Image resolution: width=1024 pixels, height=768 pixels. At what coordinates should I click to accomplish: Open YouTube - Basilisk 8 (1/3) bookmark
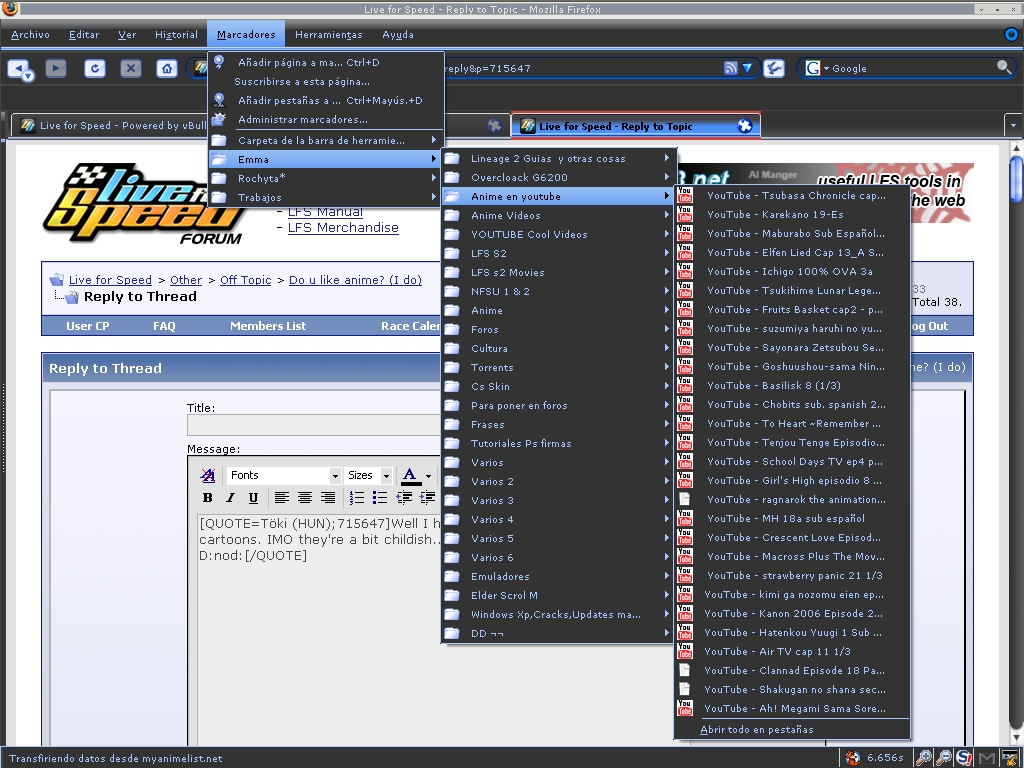click(792, 386)
